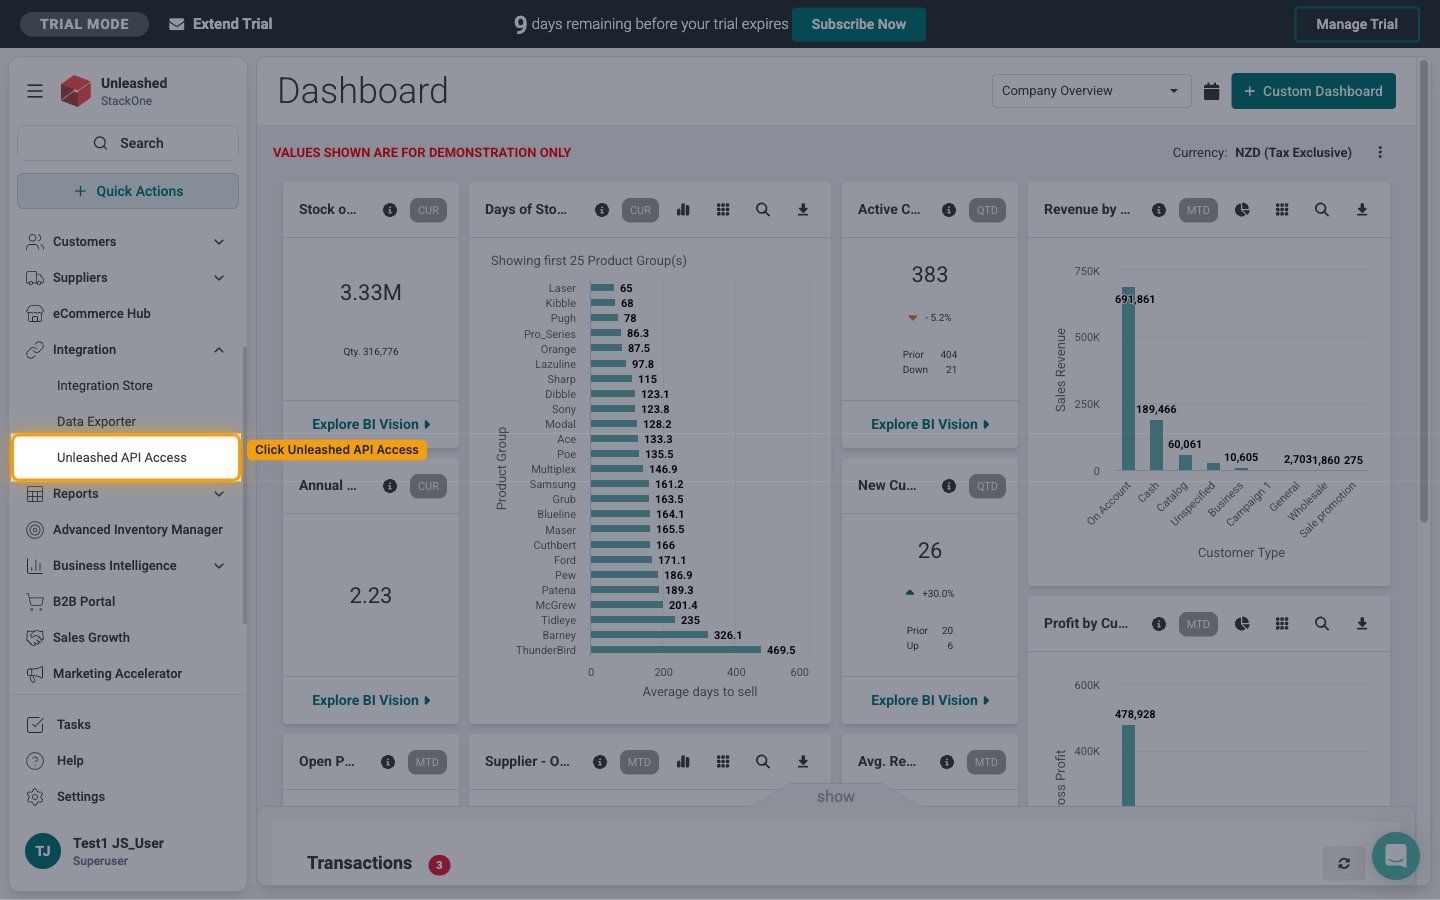Zoom Days of Stock chart with magnifier
The image size is (1440, 900).
point(763,210)
